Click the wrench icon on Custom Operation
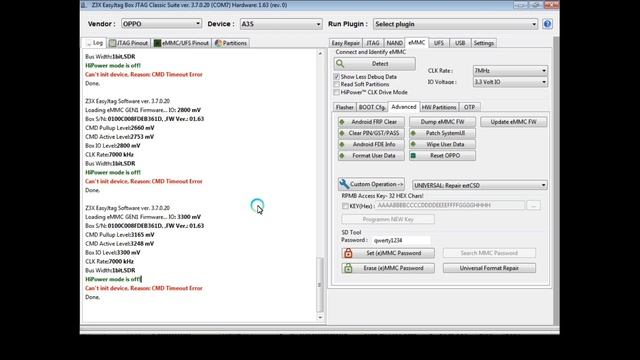This screenshot has height=360, width=640. tap(344, 184)
